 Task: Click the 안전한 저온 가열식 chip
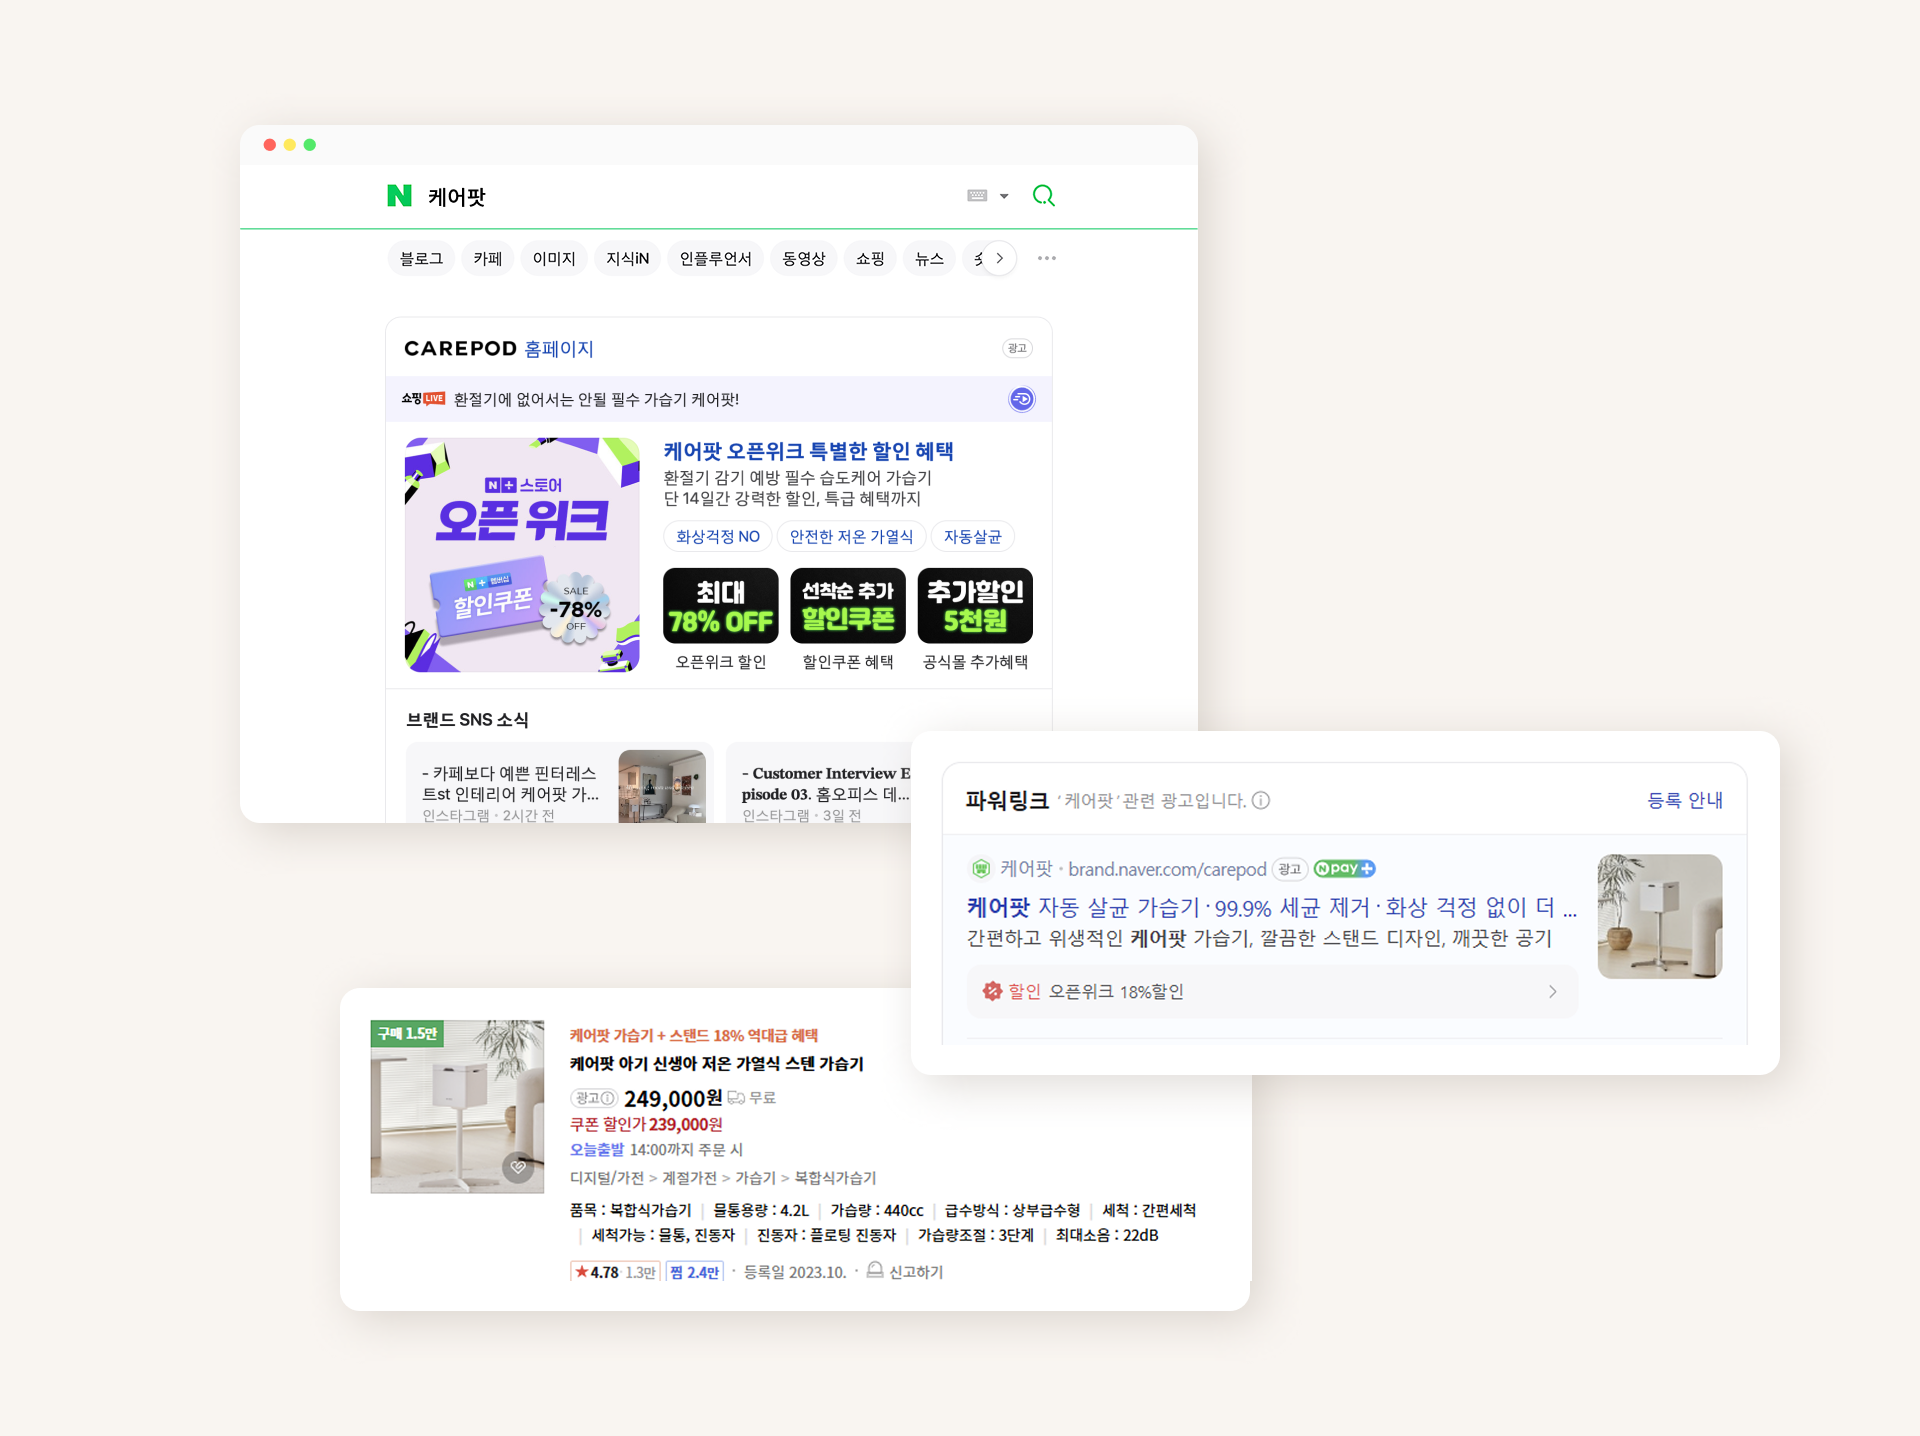point(851,536)
